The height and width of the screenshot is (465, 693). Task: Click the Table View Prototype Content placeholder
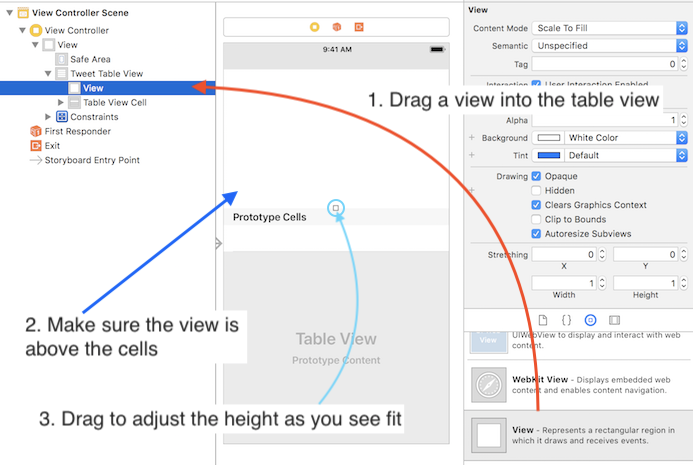(336, 349)
